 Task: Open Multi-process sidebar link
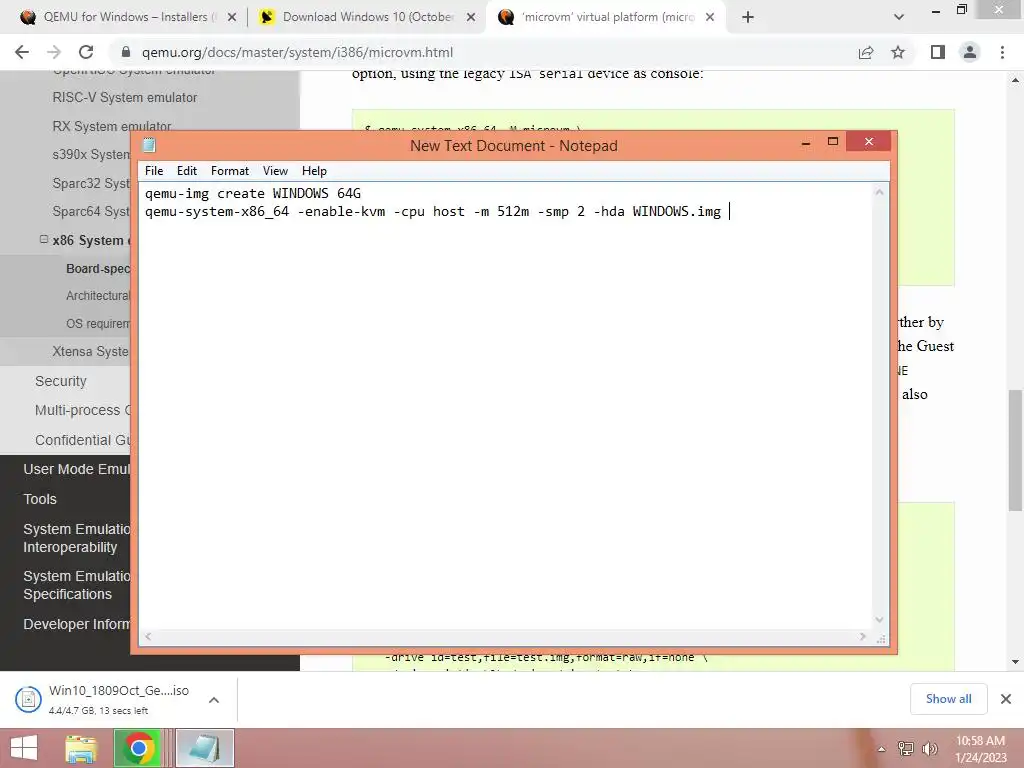click(x=82, y=410)
